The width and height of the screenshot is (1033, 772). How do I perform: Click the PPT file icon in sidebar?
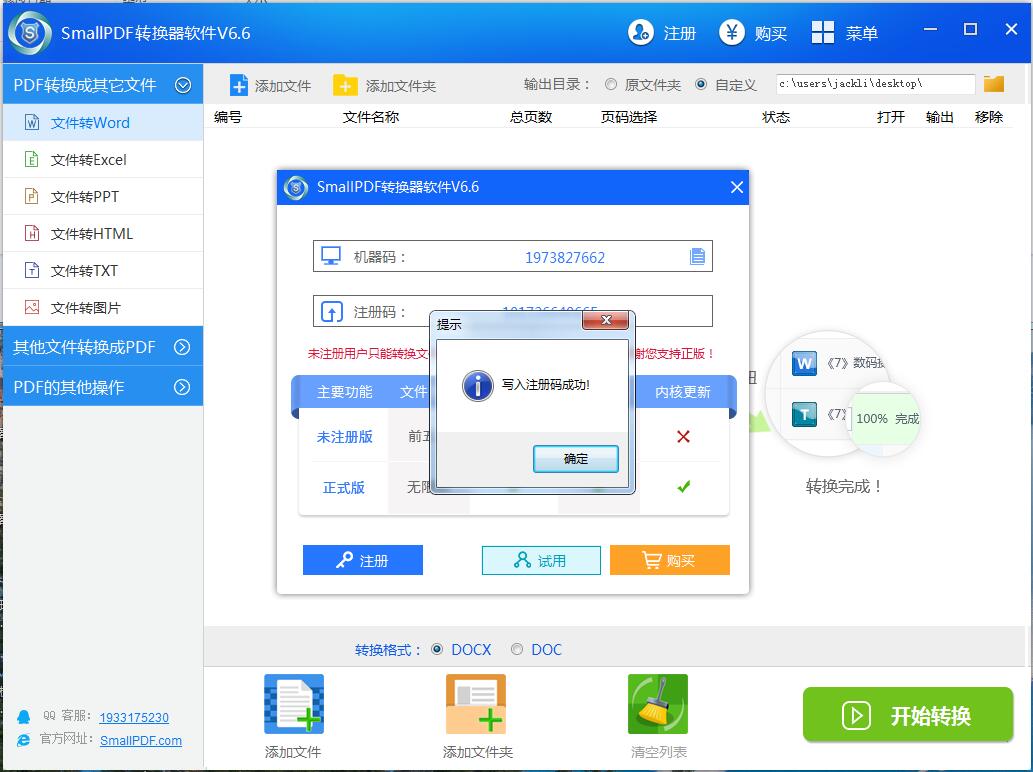pyautogui.click(x=32, y=196)
